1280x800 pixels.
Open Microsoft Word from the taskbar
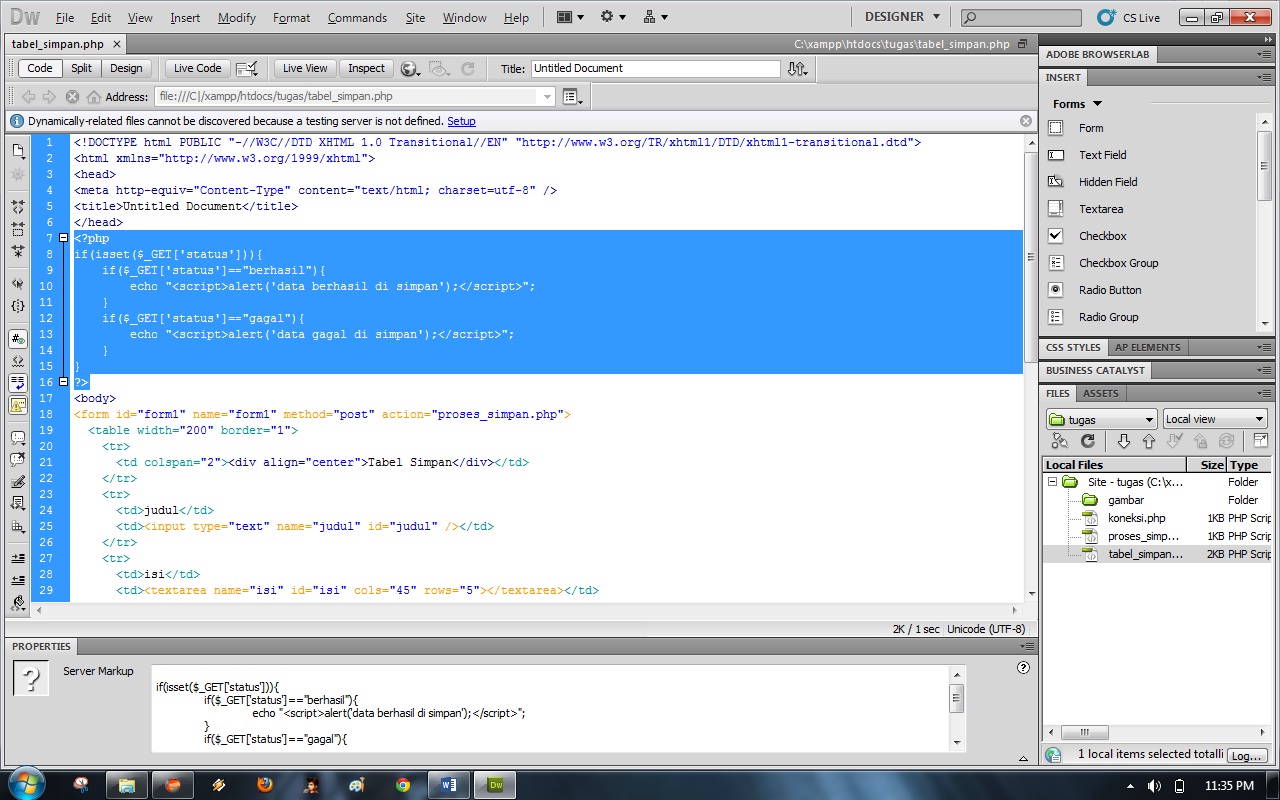[448, 785]
